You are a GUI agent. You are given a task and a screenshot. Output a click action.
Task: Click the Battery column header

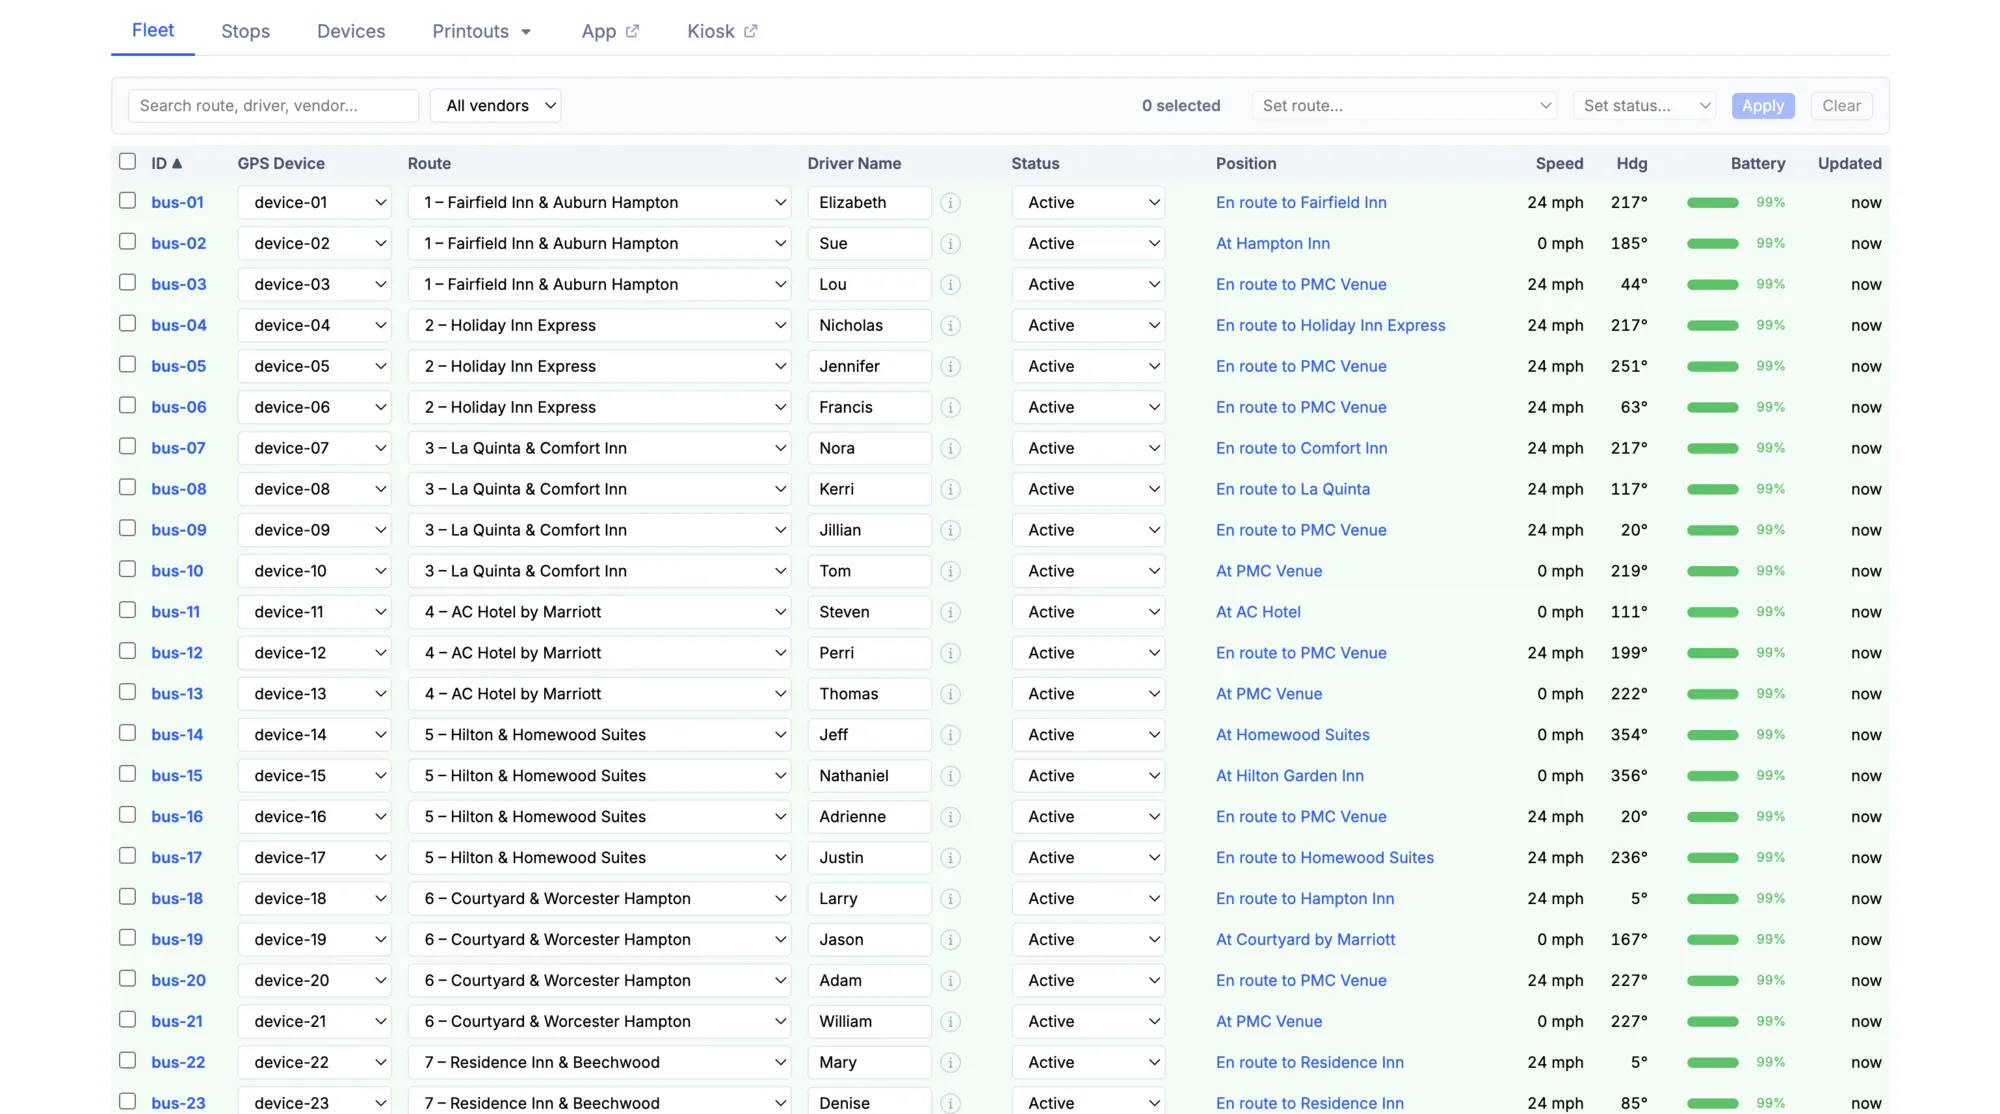point(1757,163)
